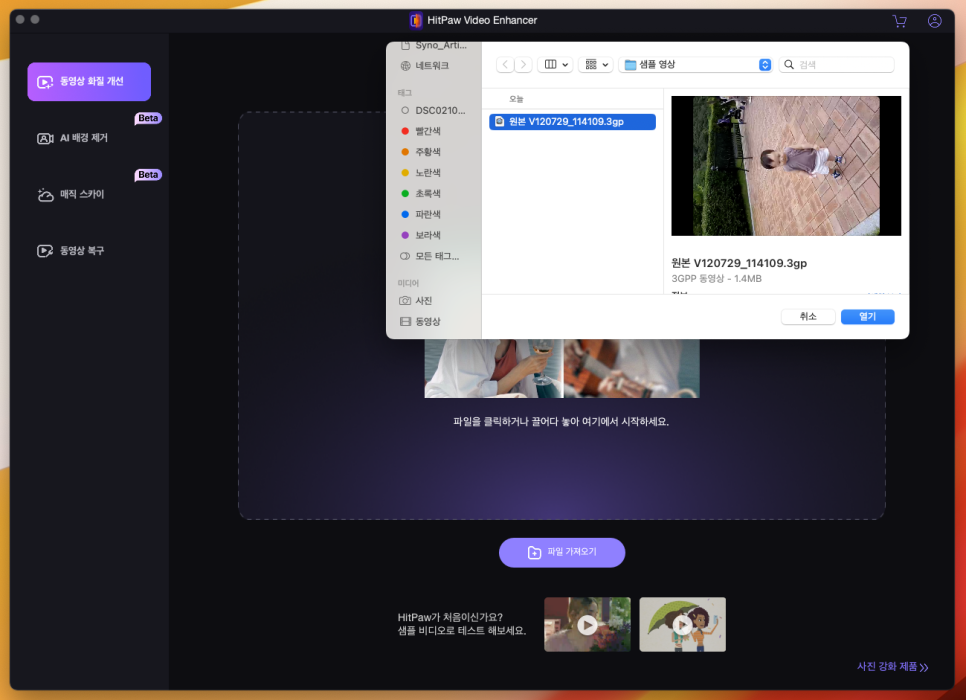Play the cartoon umbrella sample video

point(683,624)
